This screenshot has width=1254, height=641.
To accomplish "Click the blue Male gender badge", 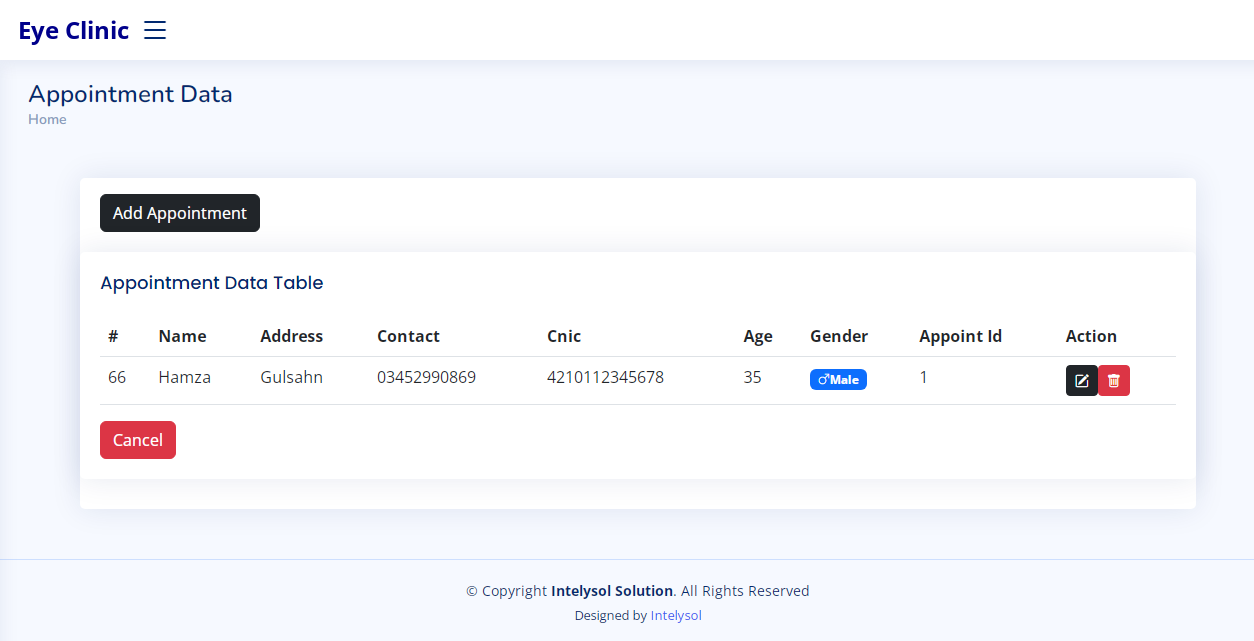I will (838, 380).
